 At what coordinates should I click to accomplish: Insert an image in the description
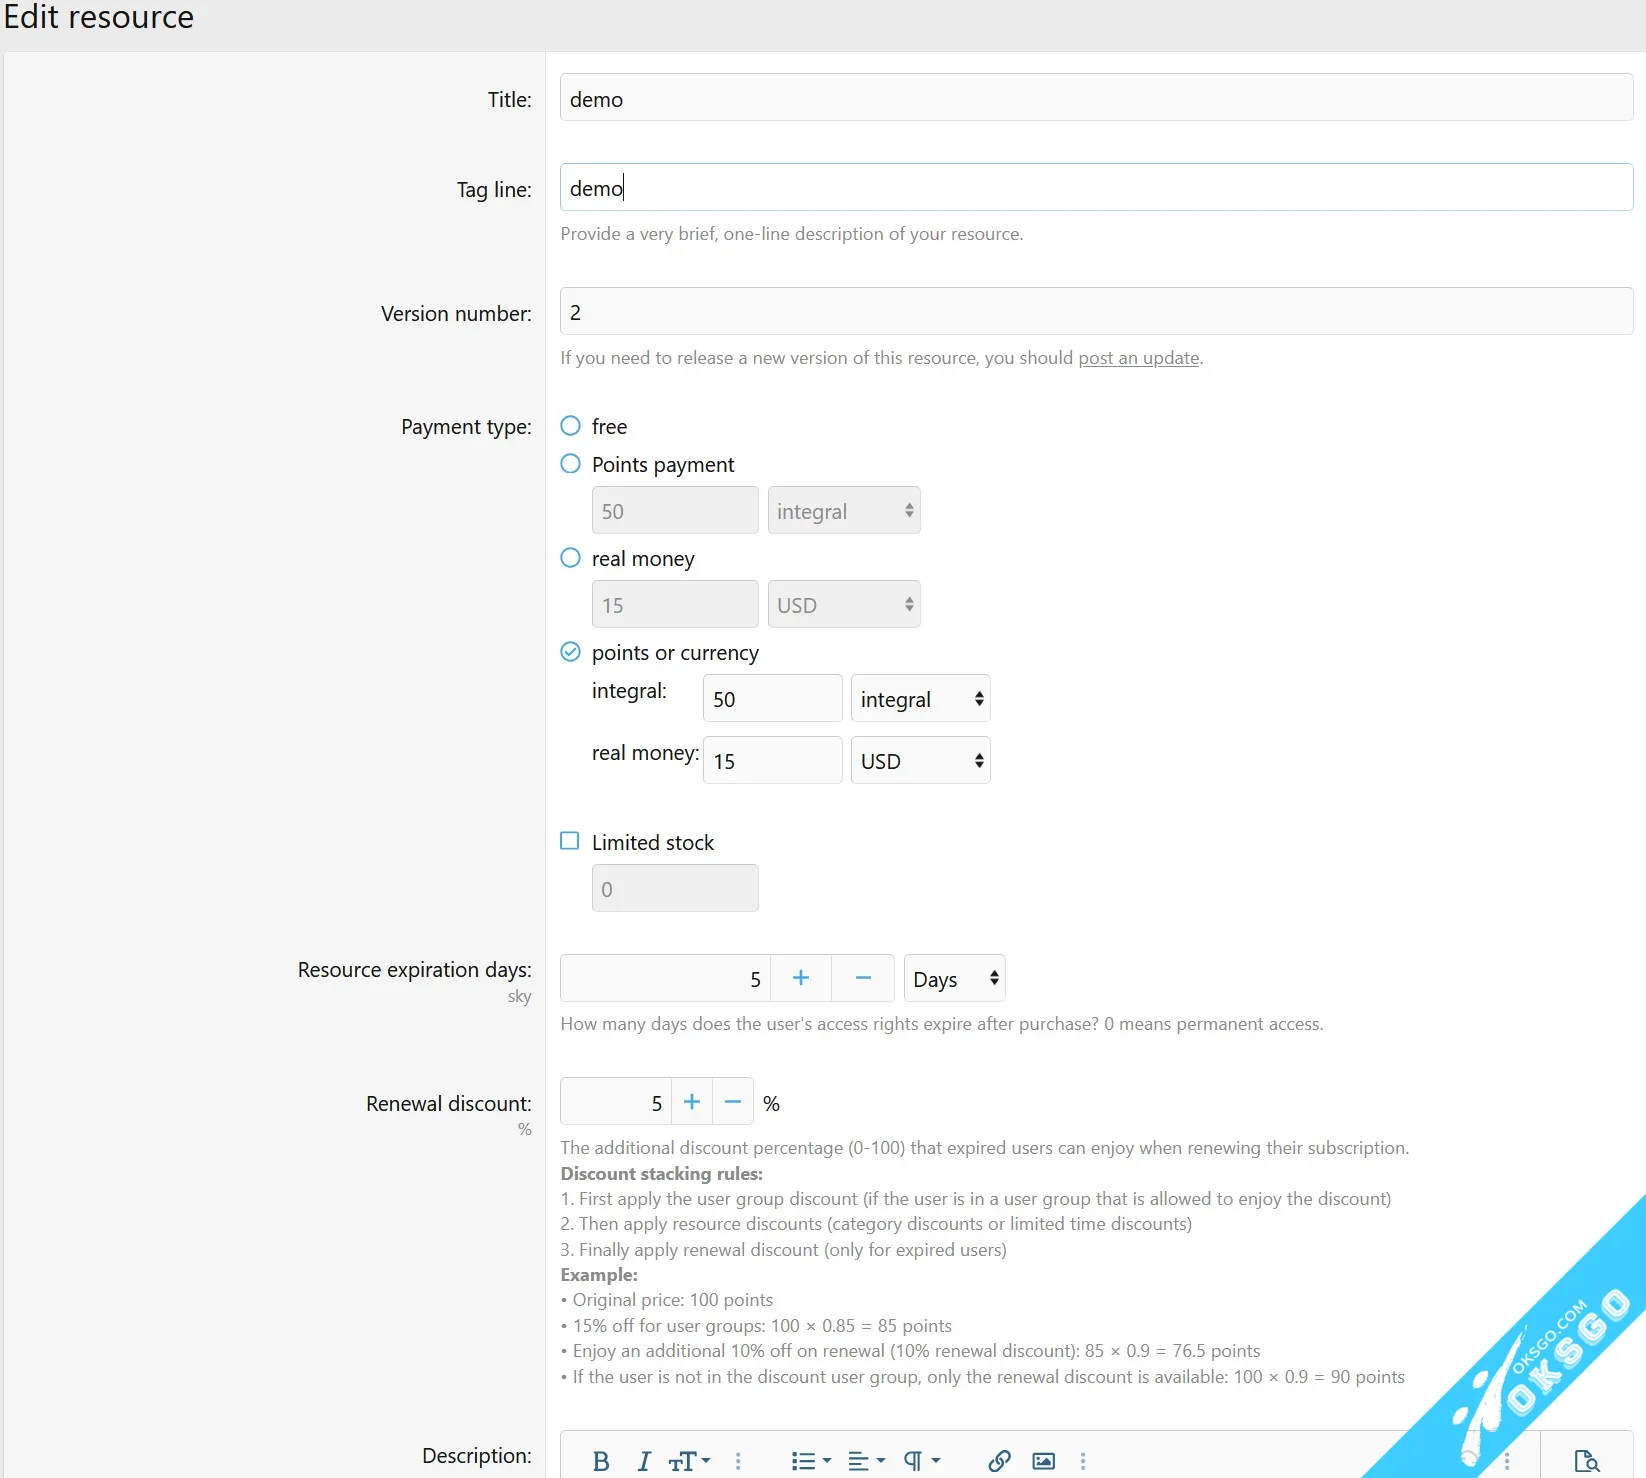click(x=1043, y=1461)
